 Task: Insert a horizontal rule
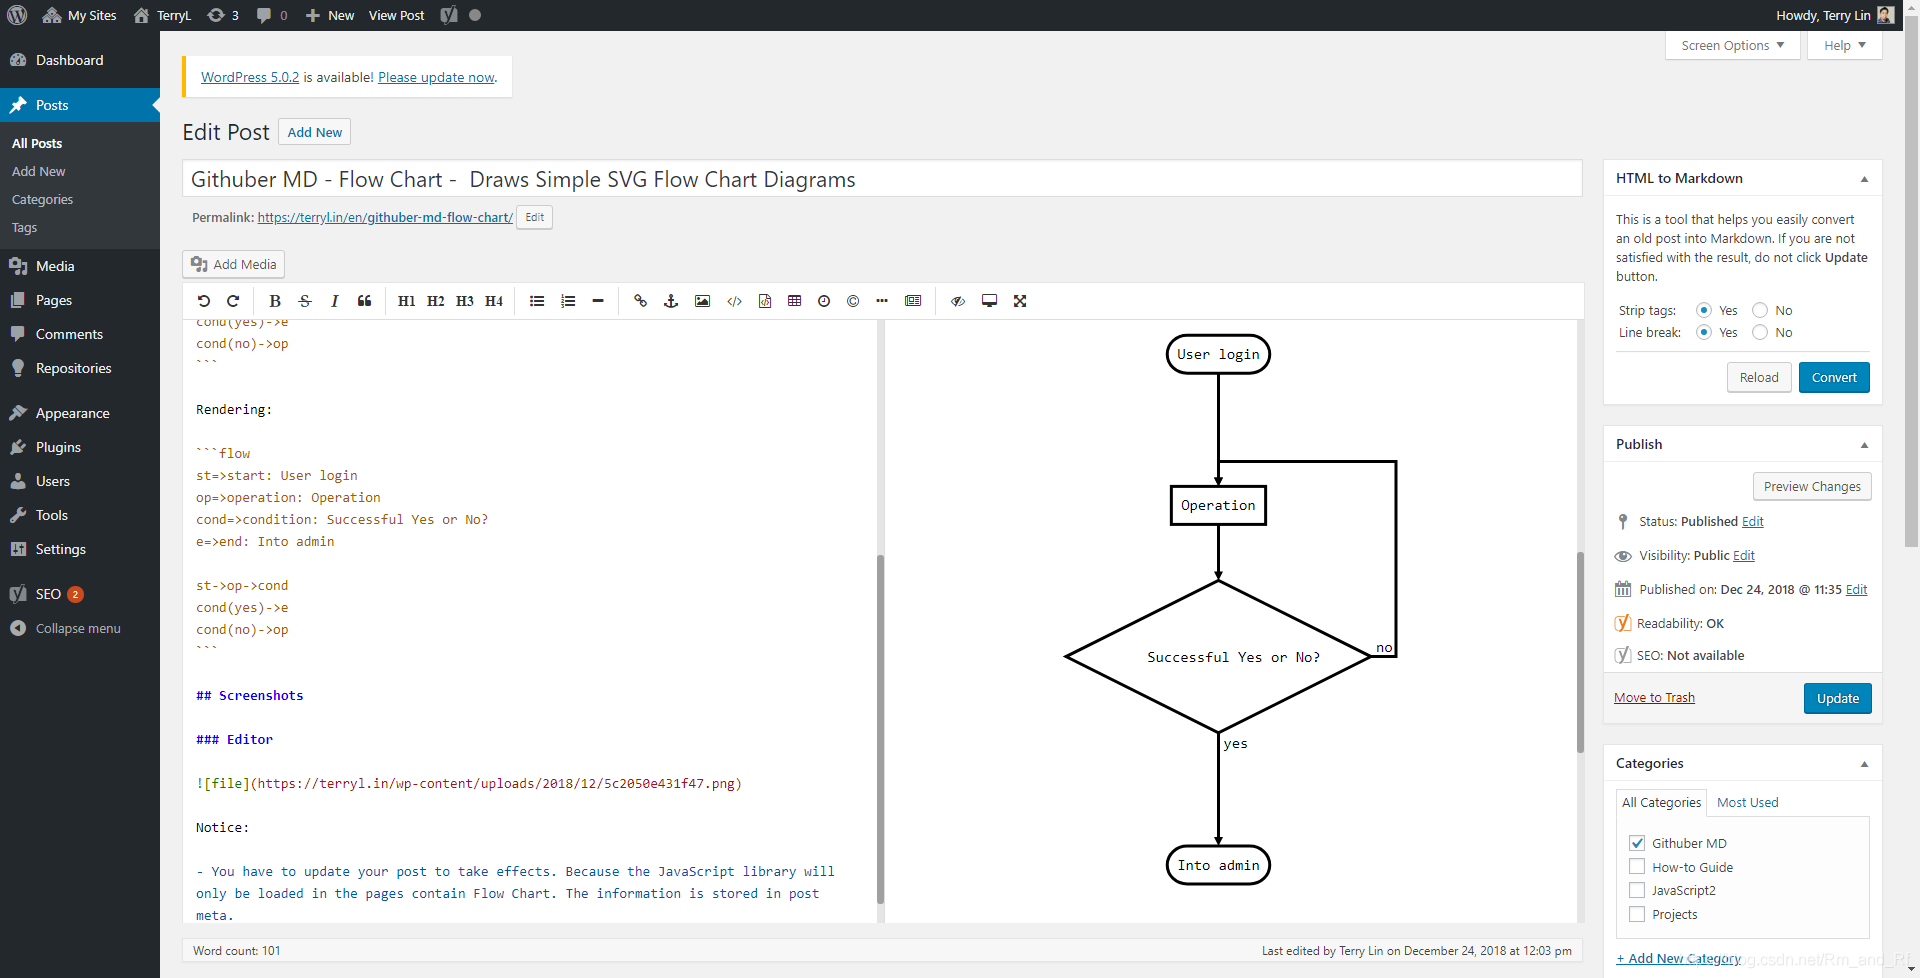[x=598, y=301]
